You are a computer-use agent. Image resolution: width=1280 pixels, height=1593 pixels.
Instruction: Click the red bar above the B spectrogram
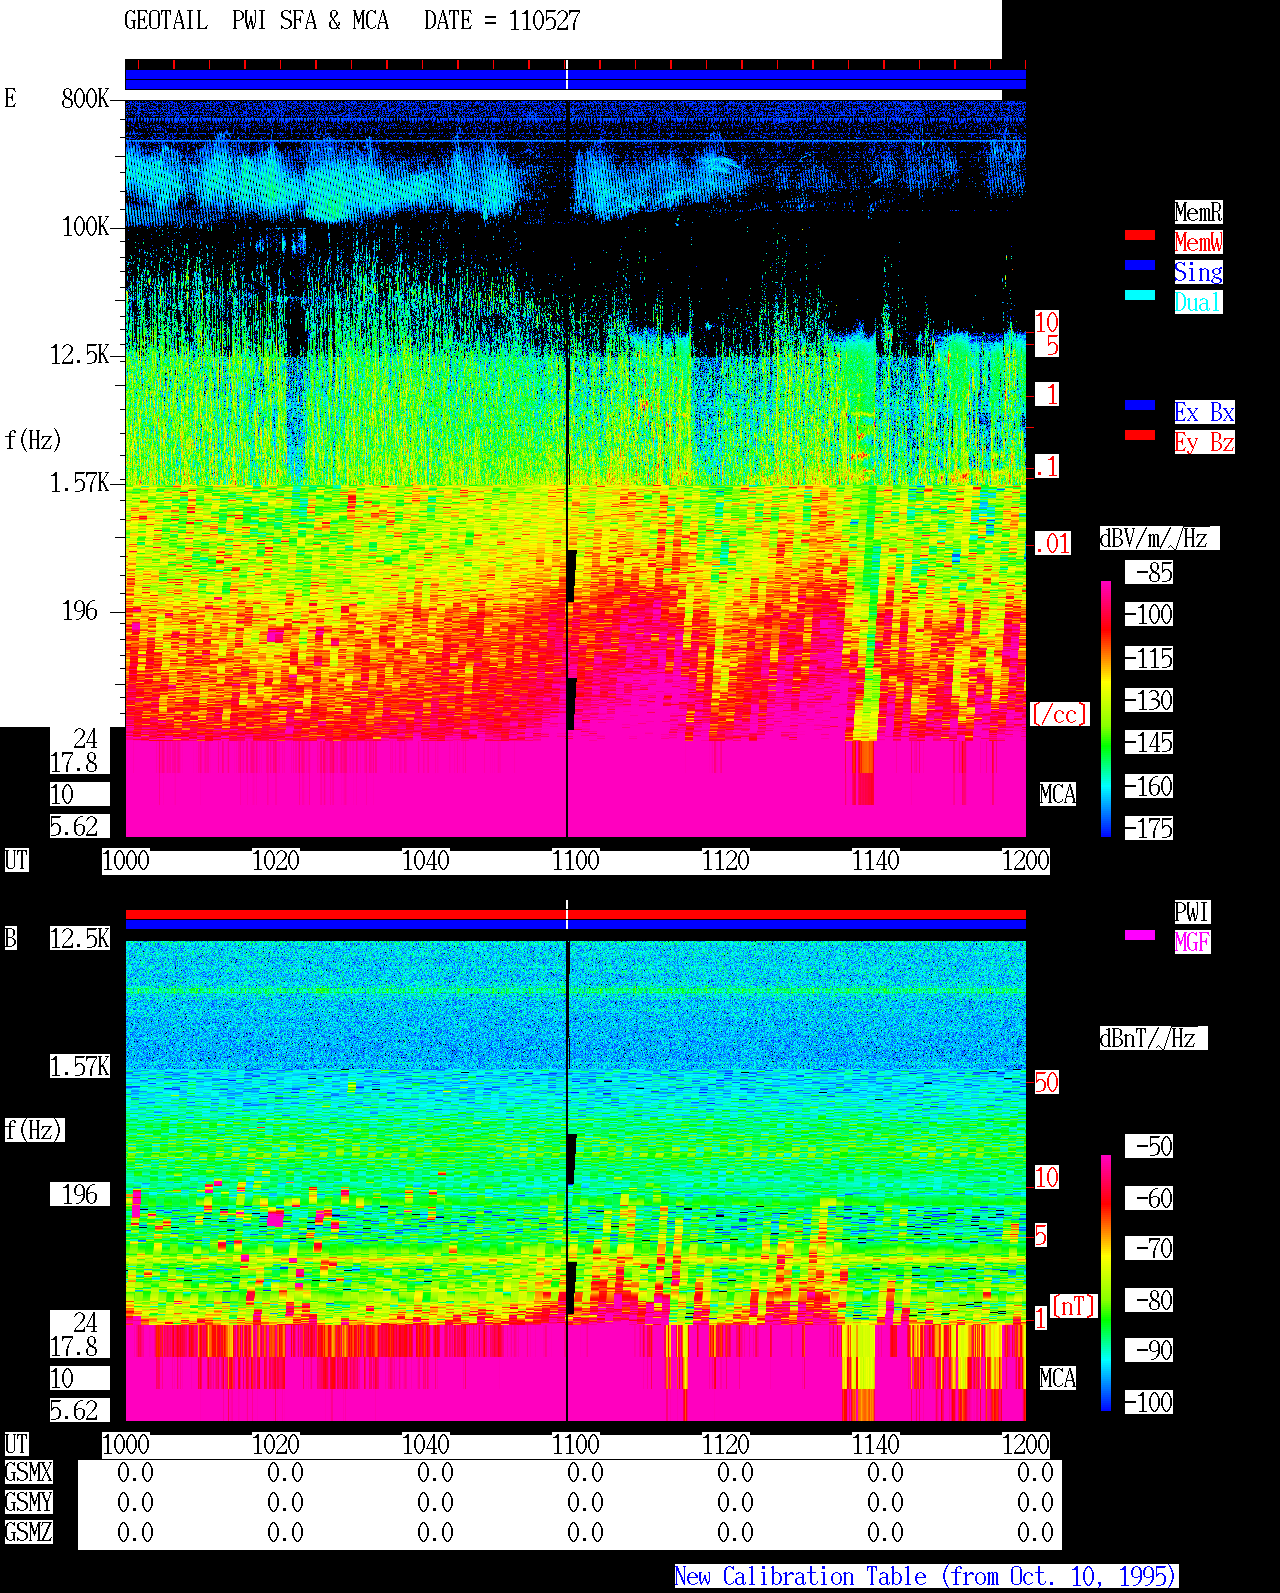[575, 914]
